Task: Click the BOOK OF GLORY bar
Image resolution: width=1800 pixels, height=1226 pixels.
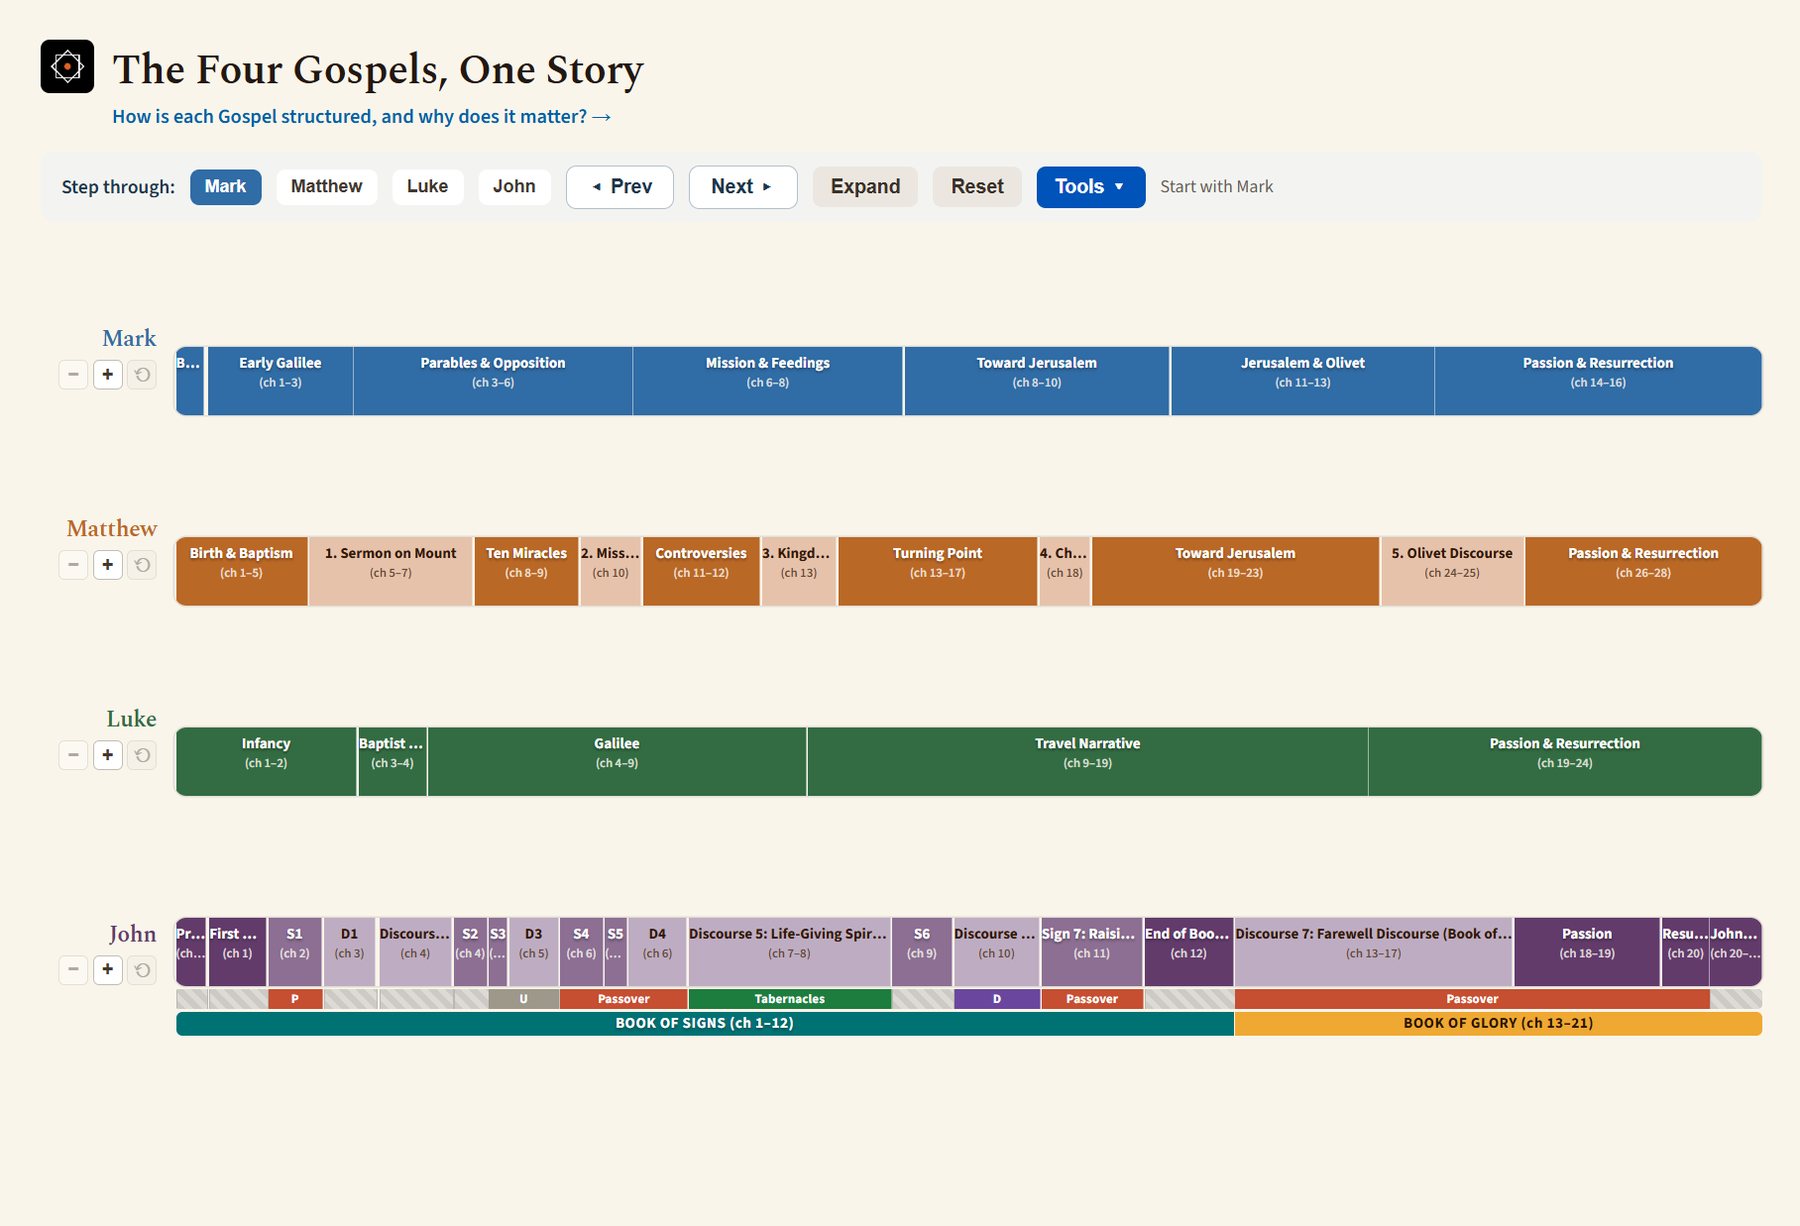Action: 1498,1023
